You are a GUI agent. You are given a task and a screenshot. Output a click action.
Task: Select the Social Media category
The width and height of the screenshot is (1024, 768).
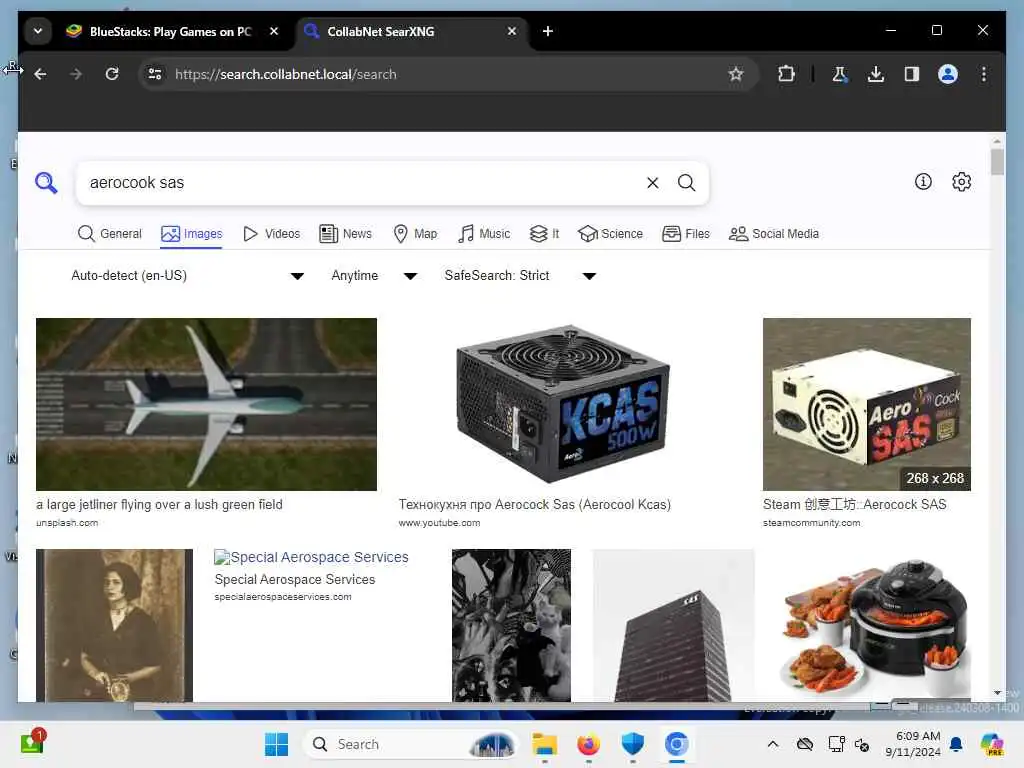(774, 234)
